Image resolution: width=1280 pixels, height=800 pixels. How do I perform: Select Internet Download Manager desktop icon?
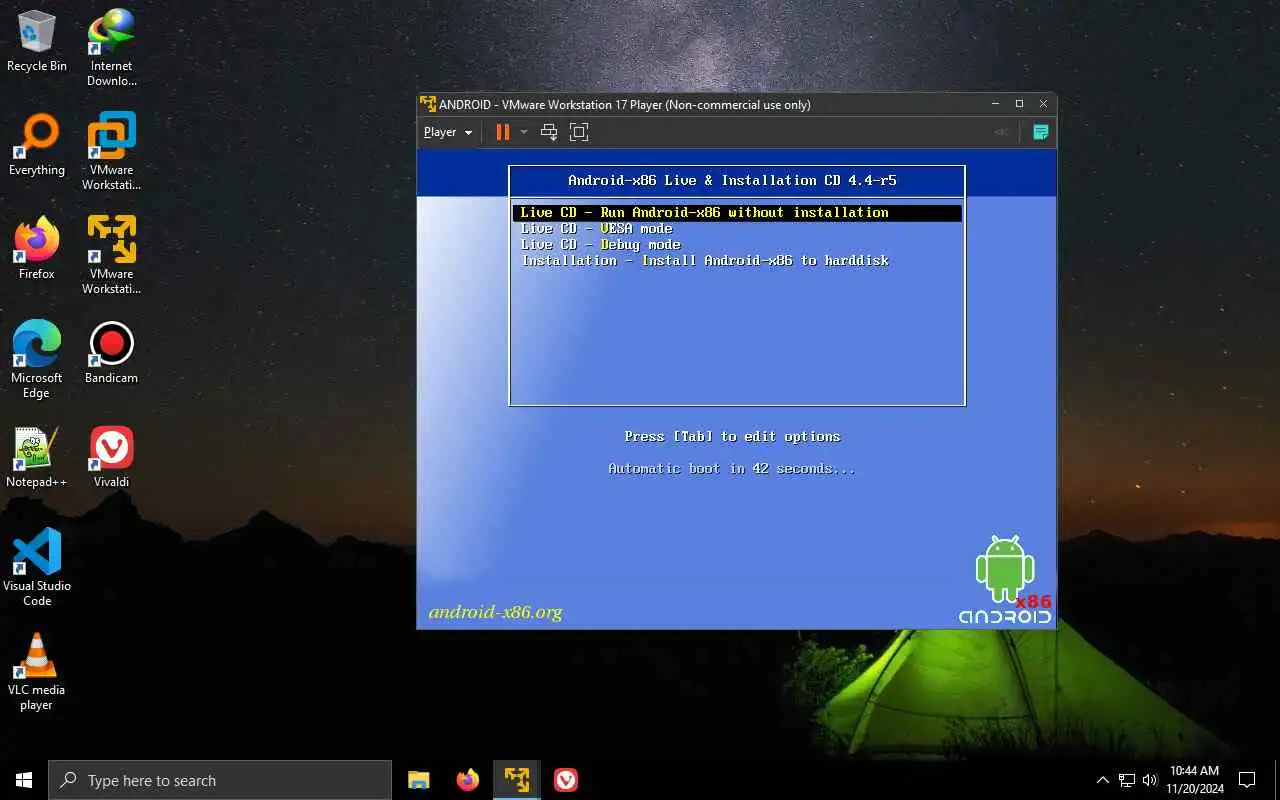[x=111, y=48]
